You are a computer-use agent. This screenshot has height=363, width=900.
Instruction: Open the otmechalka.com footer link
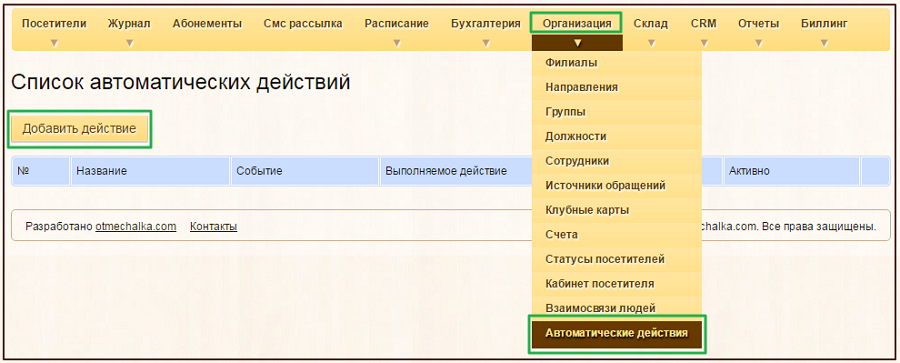pyautogui.click(x=135, y=226)
